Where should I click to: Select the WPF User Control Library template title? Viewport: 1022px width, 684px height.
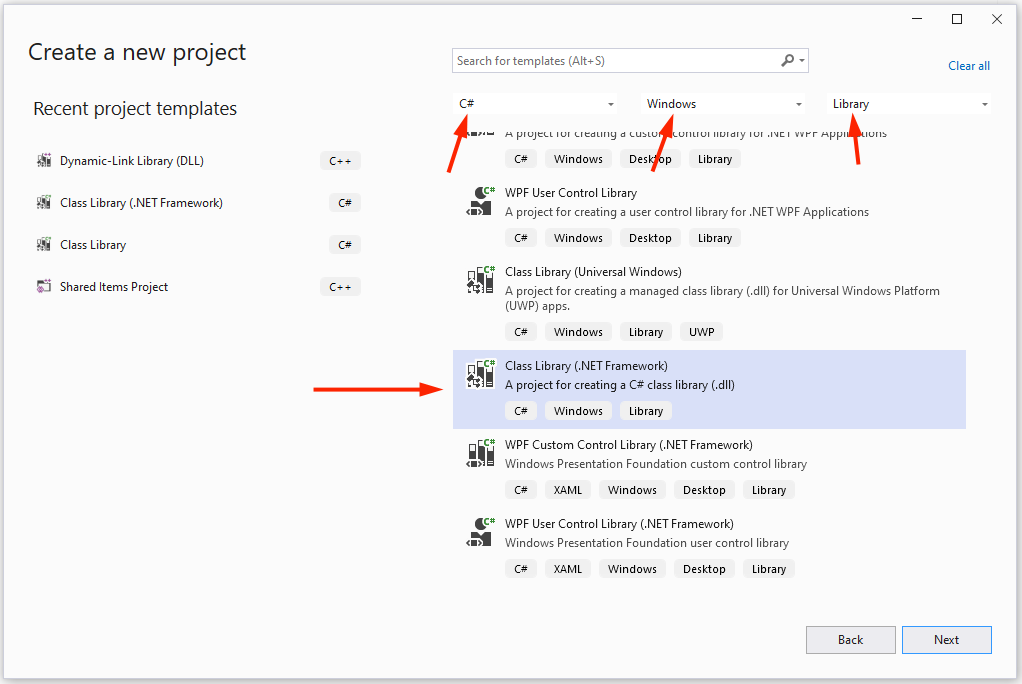pyautogui.click(x=571, y=193)
